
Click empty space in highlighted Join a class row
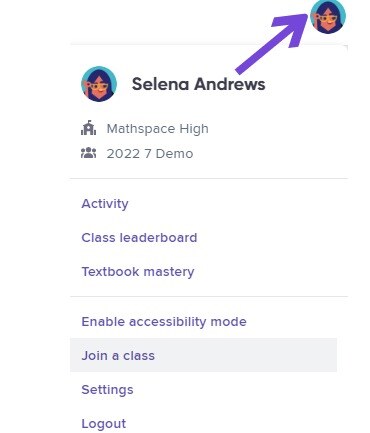pos(247,355)
